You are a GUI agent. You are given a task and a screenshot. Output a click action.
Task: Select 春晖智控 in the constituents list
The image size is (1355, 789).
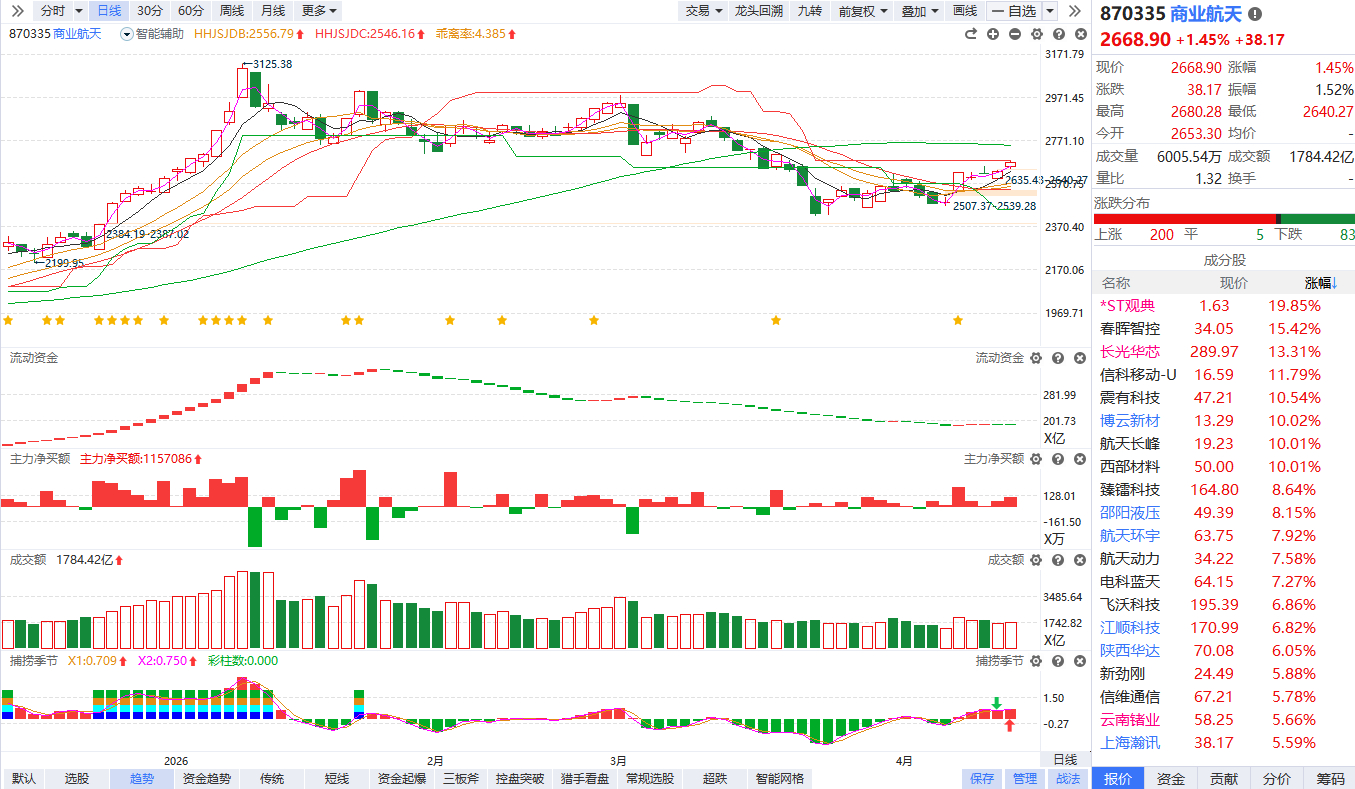point(1130,329)
